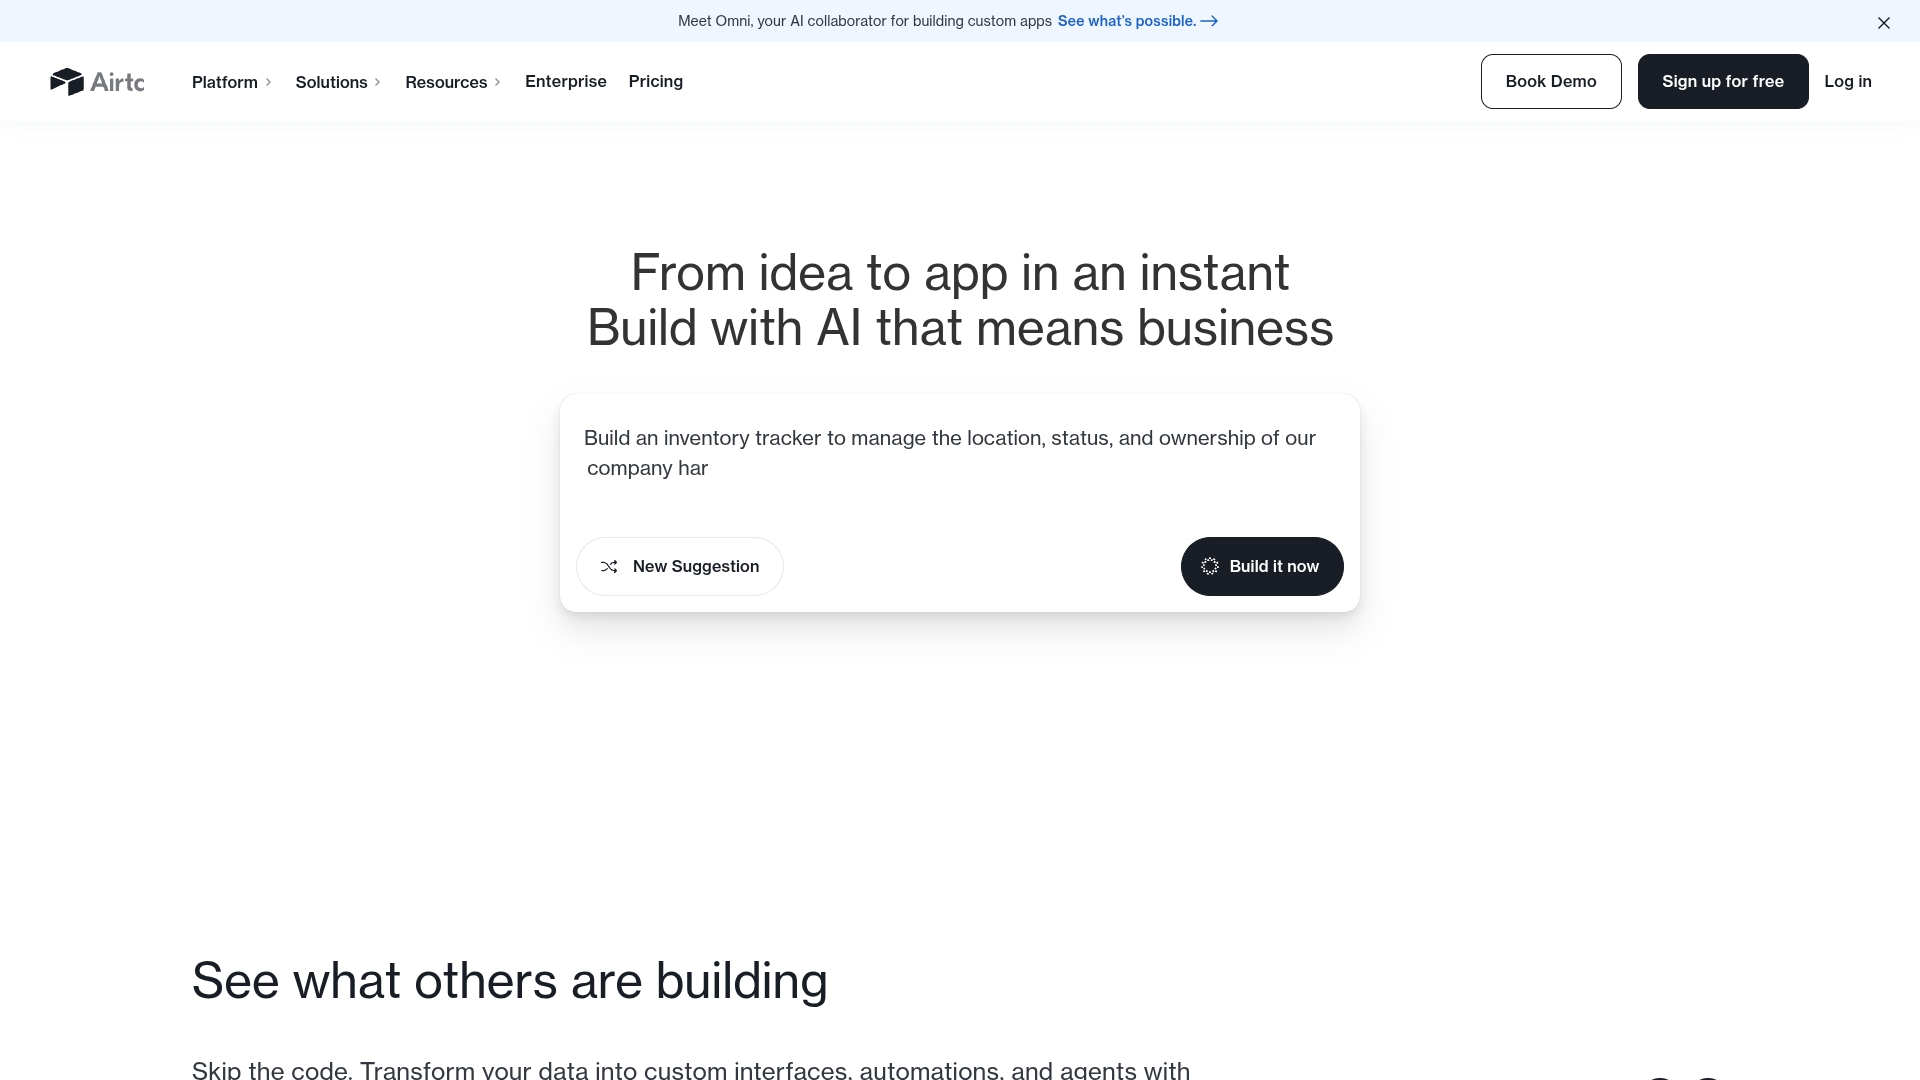Go to the Enterprise page
Image resolution: width=1920 pixels, height=1080 pixels.
pos(566,81)
